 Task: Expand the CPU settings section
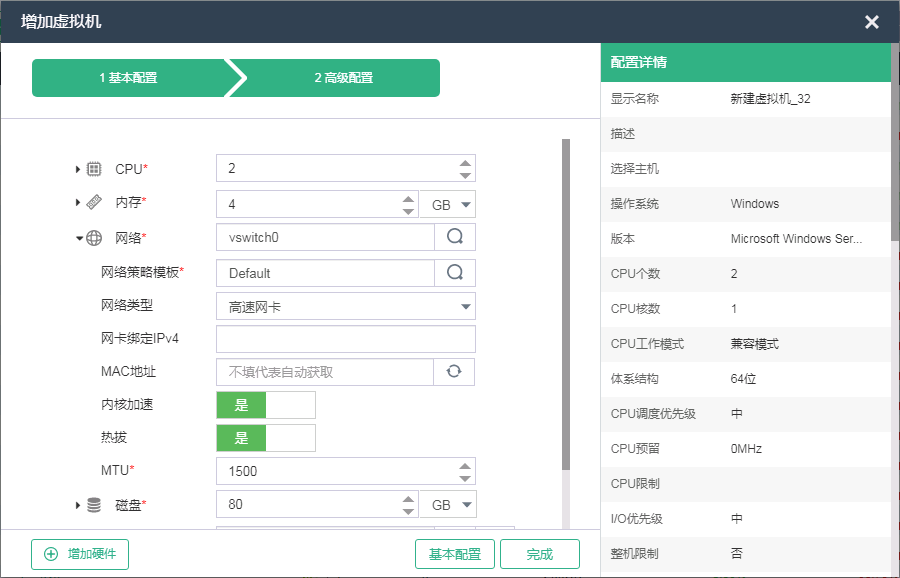(78, 169)
